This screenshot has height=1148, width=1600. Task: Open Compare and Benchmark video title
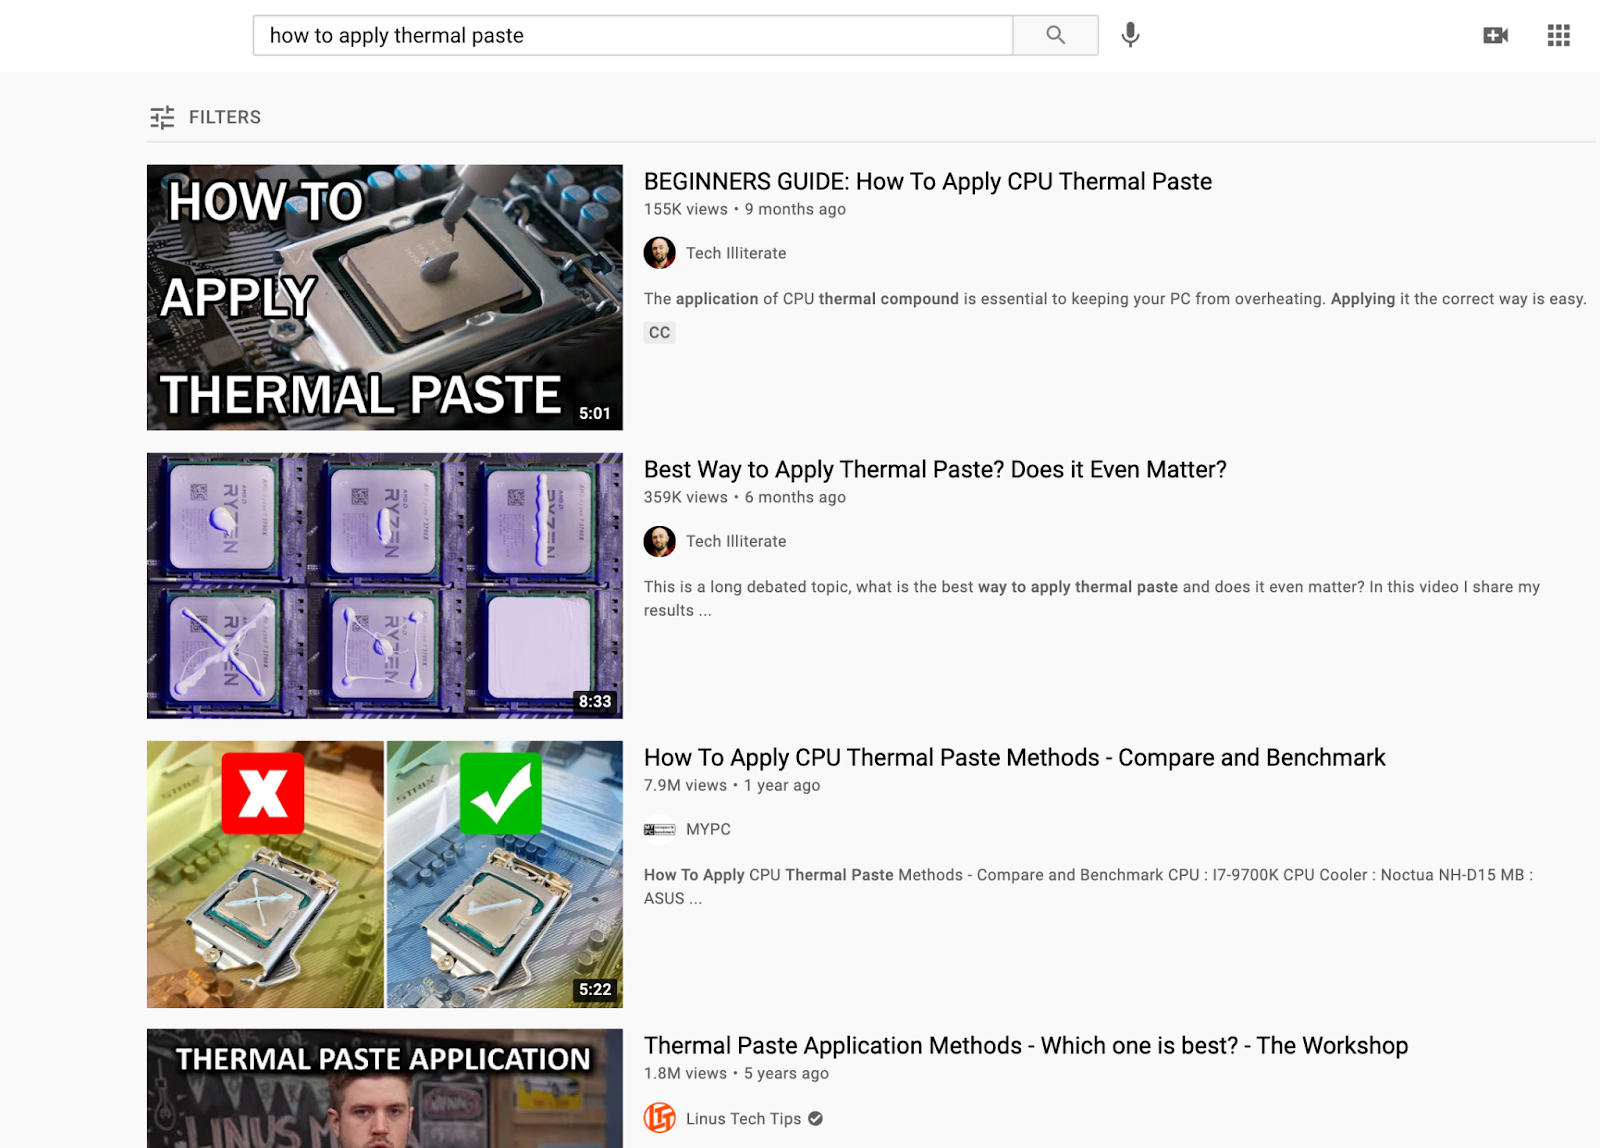1014,757
